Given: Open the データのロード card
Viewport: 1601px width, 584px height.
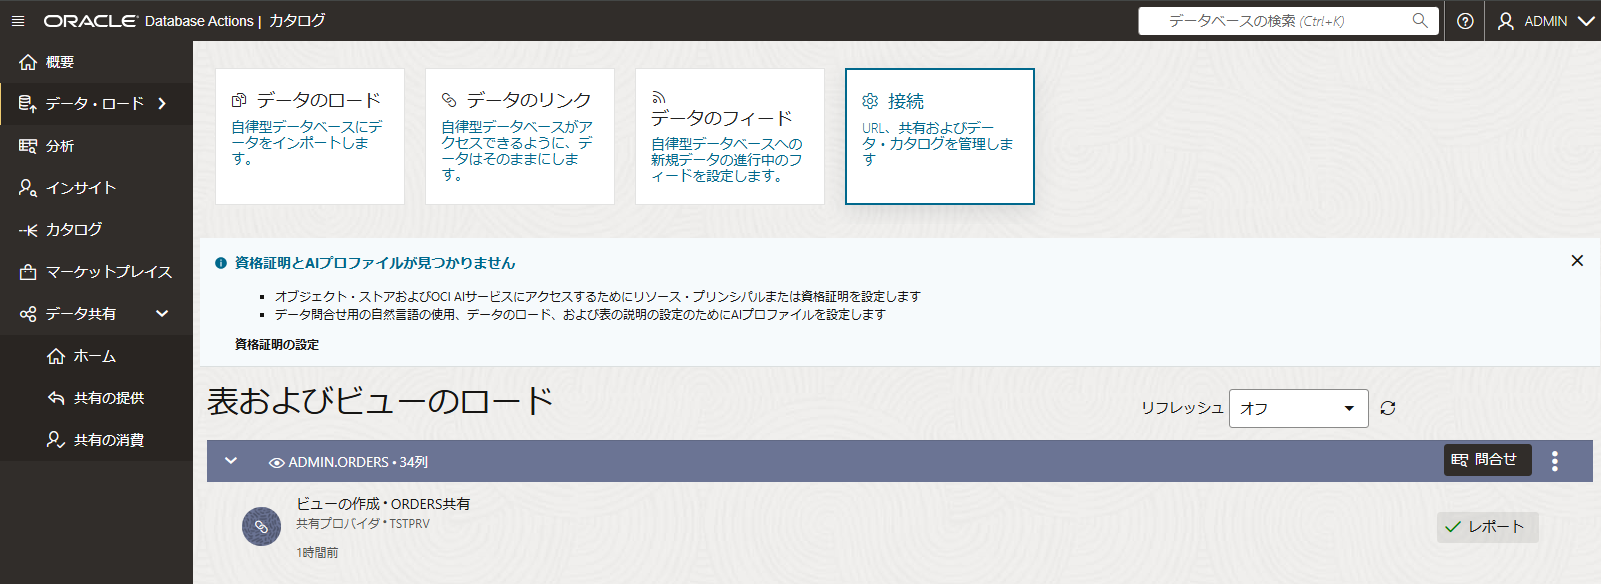Looking at the screenshot, I should click(x=310, y=136).
